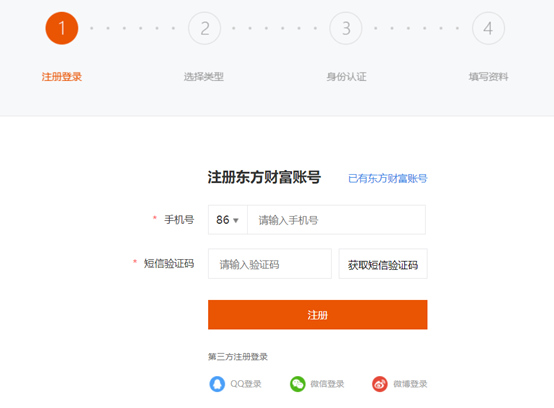The image size is (554, 408).
Task: Click the 微博登录 text link
Action: tap(410, 384)
